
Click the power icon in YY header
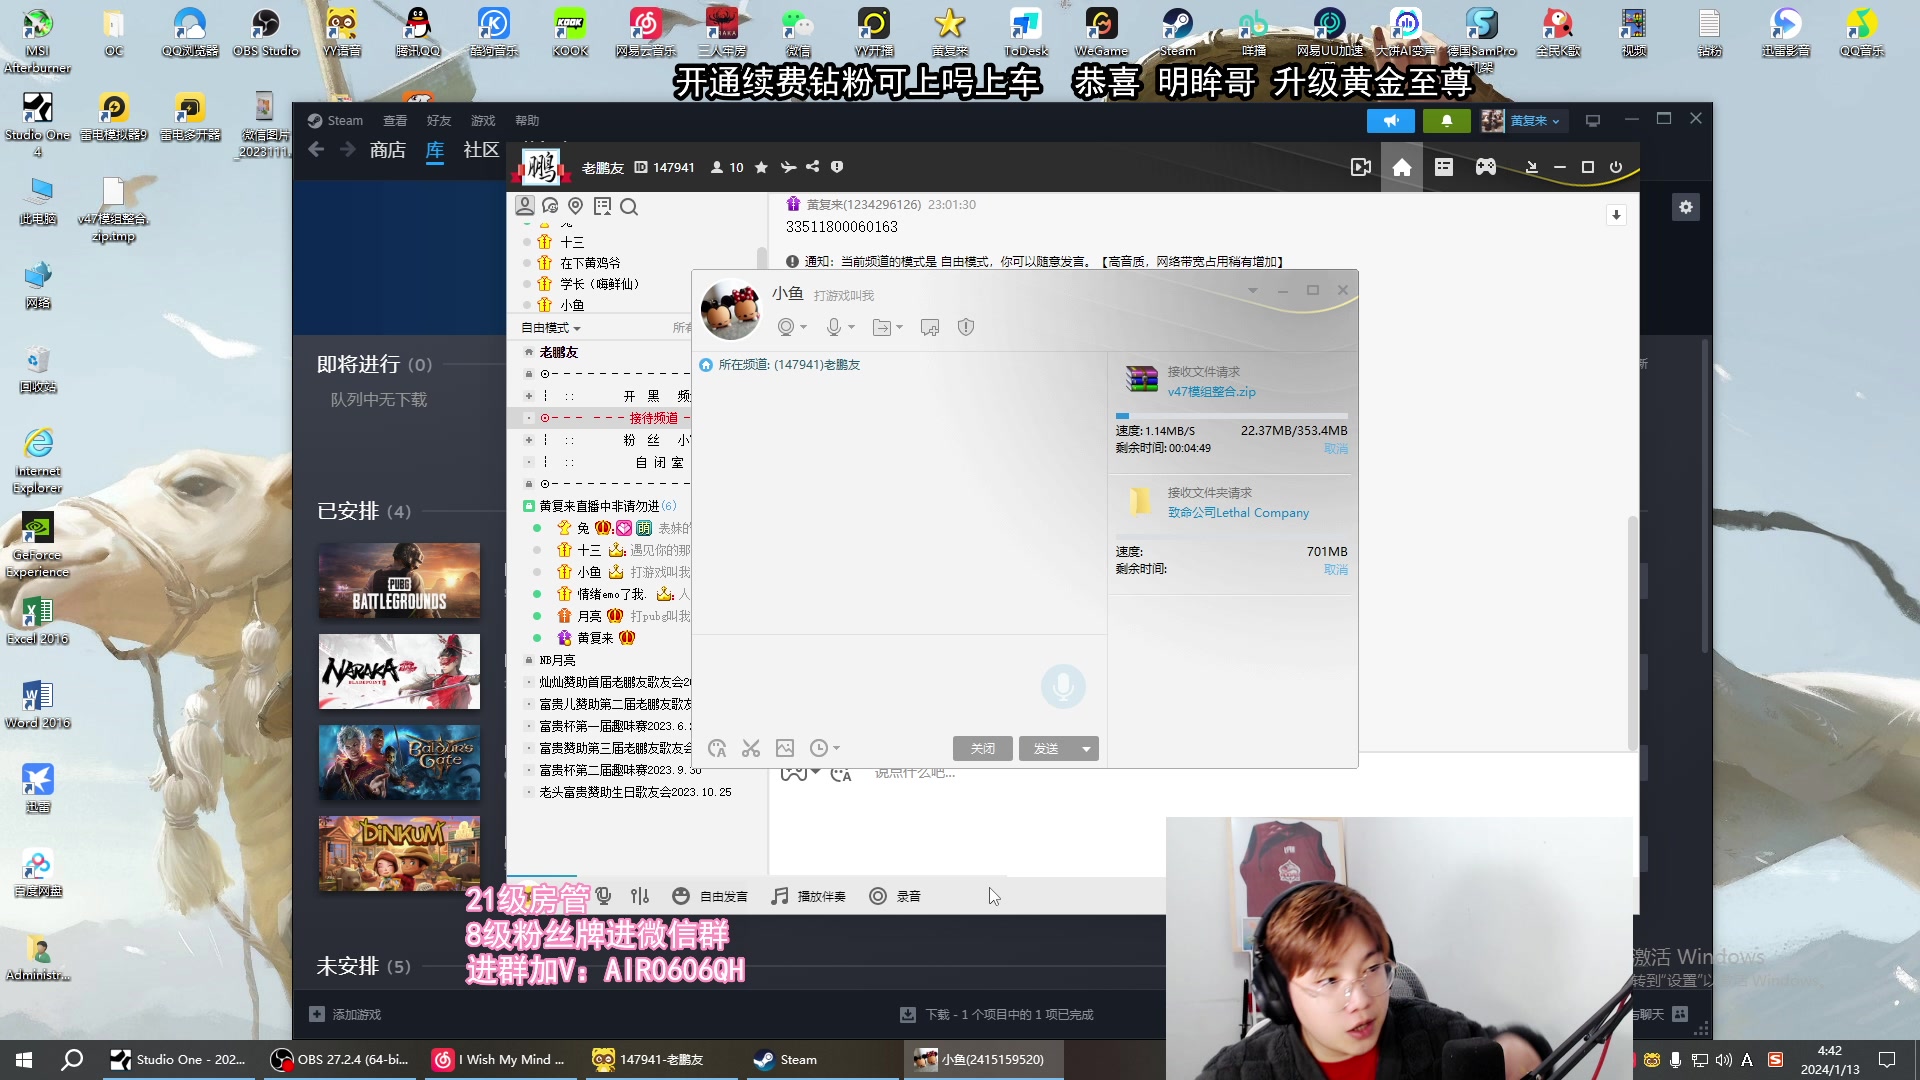[1616, 167]
